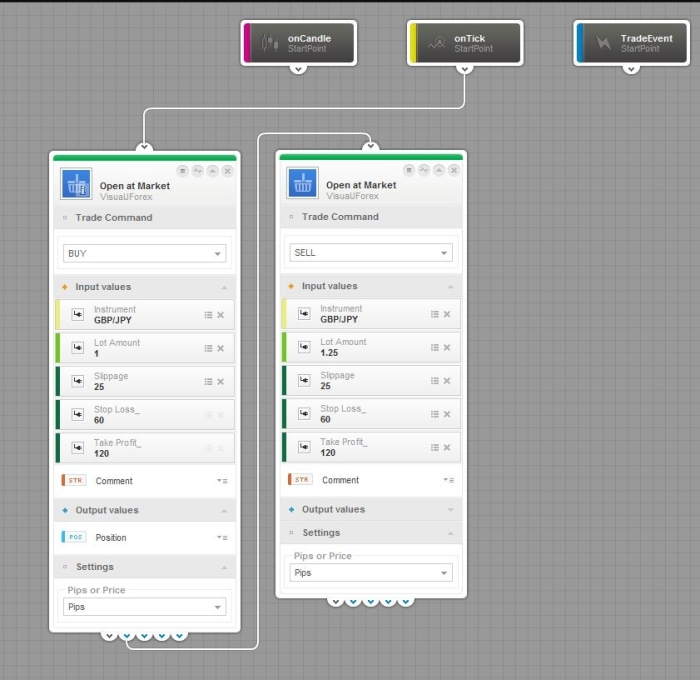Select the TradeEvent StartPoint block
Screen dimensions: 700x680
pos(631,43)
